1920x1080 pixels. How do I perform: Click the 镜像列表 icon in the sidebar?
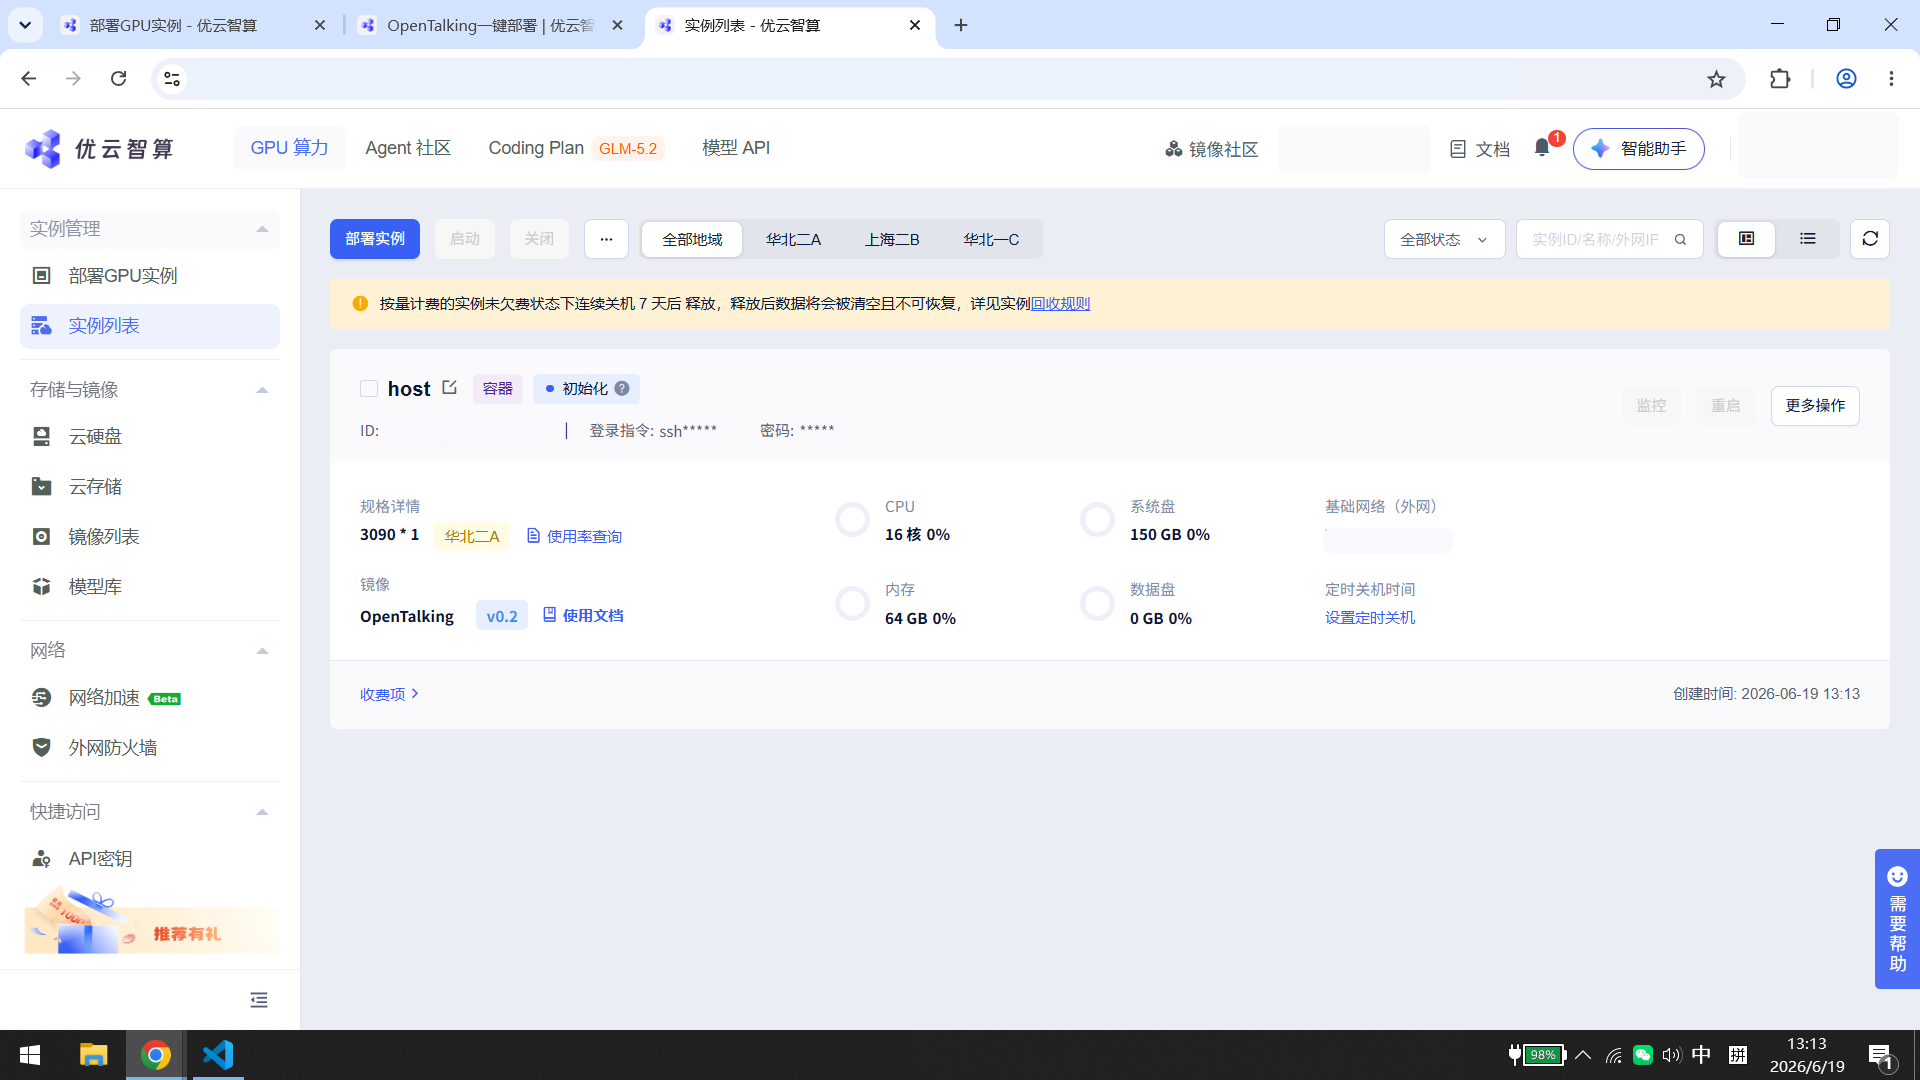[41, 537]
